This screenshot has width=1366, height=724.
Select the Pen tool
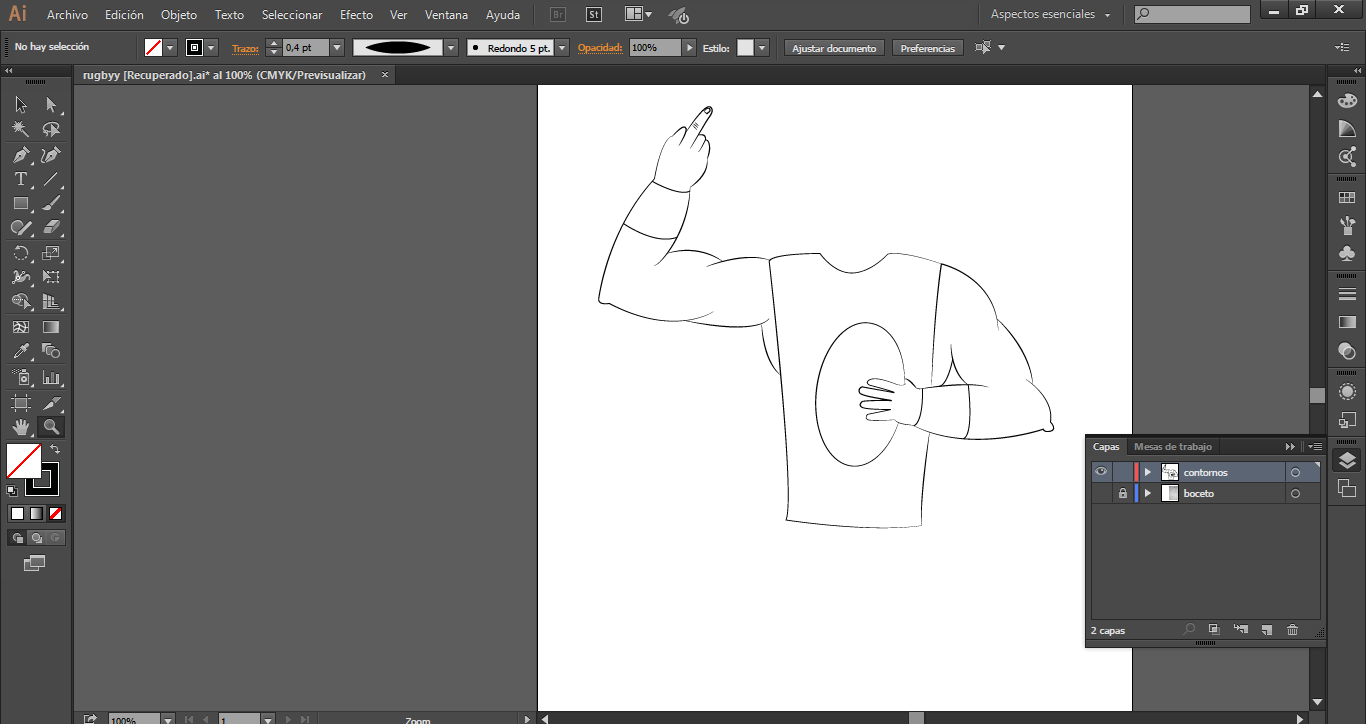point(21,155)
